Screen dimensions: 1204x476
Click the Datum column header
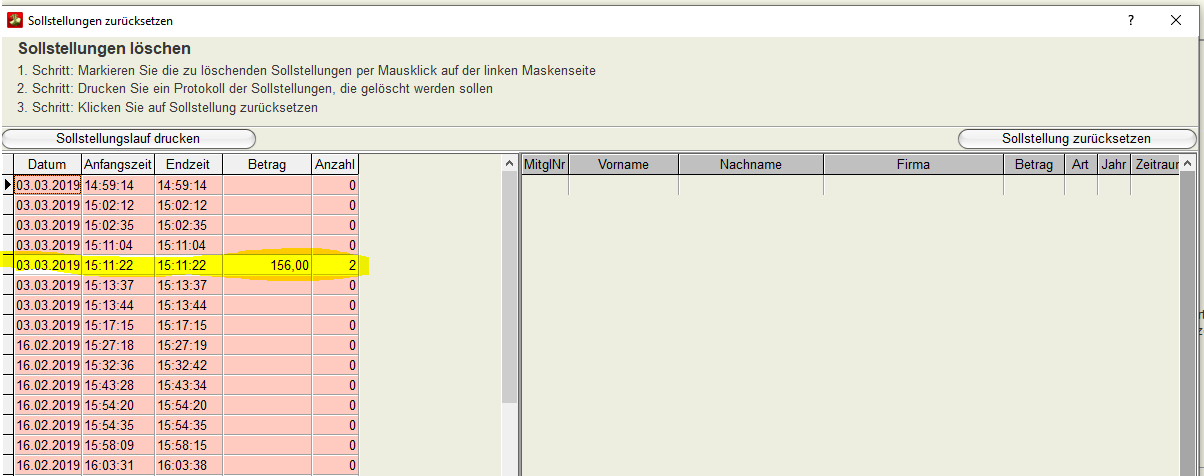[47, 164]
